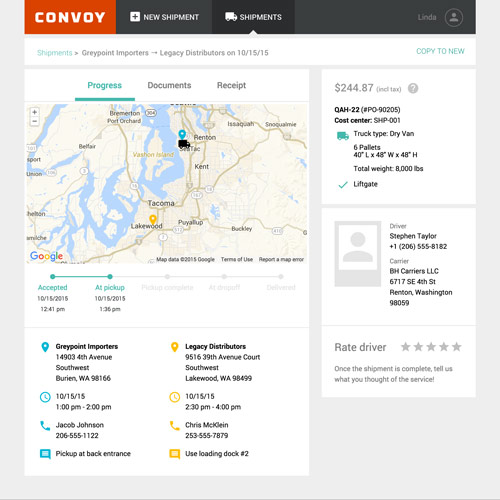The image size is (500, 500).
Task: Rate driver three stars
Action: [x=431, y=347]
